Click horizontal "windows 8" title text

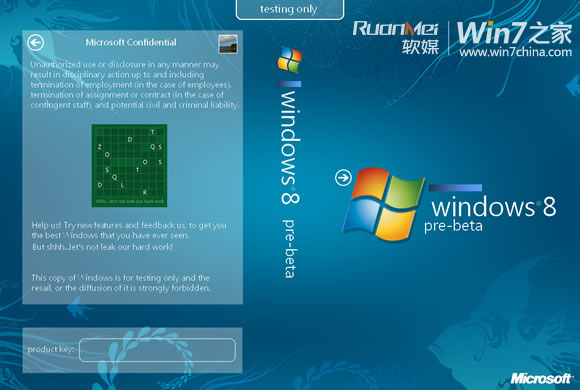tap(494, 207)
